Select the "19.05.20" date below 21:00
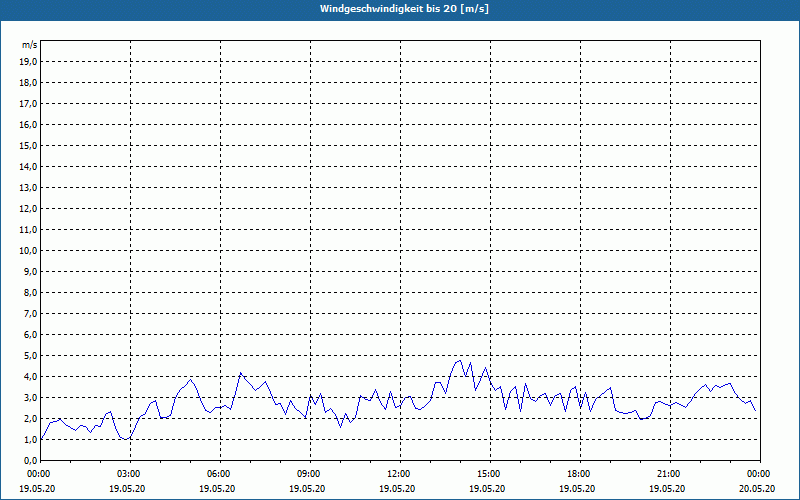Screen dimensions: 800x500 (x=667, y=488)
